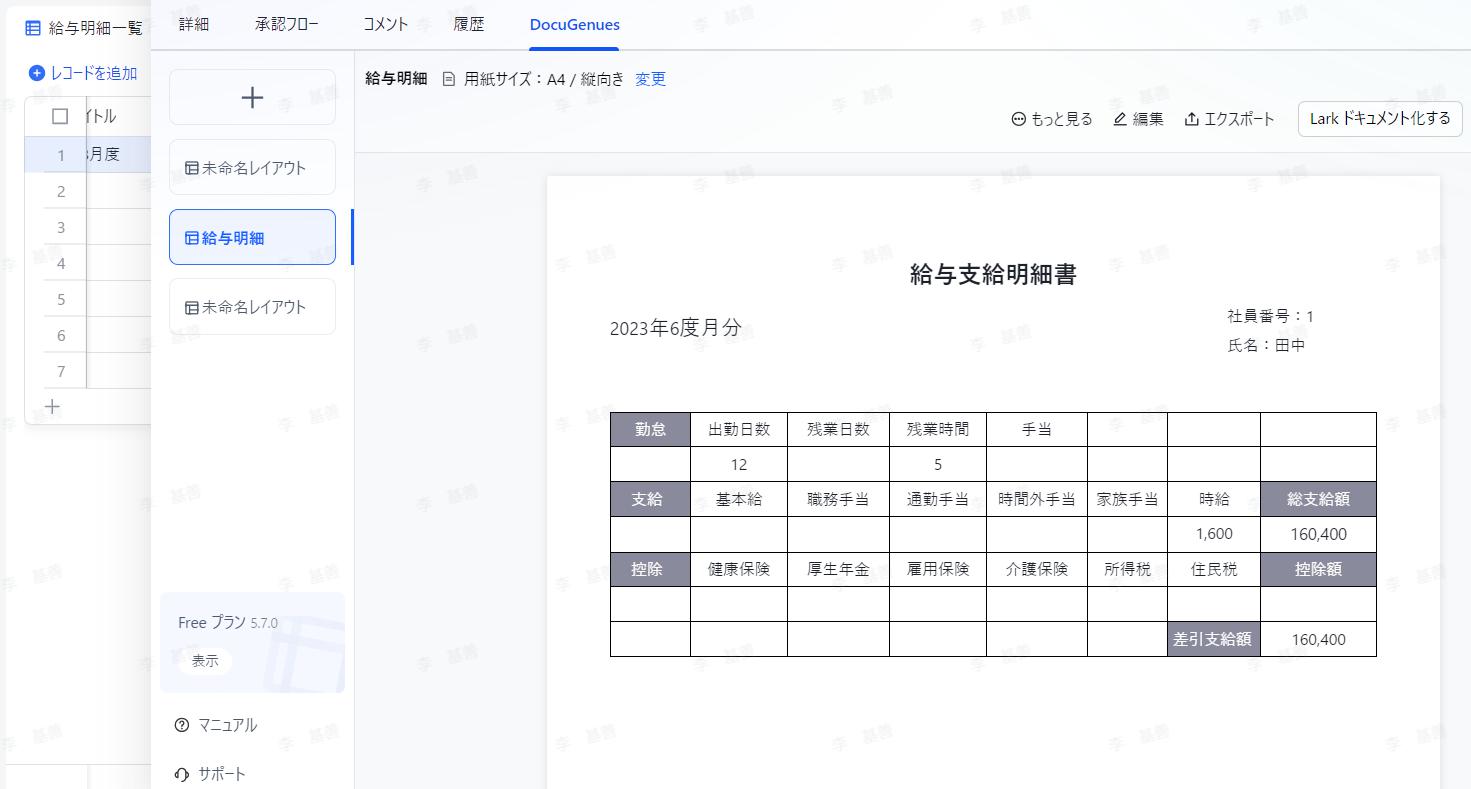Click the 総支給額 header cell
The width and height of the screenshot is (1471, 789).
click(1318, 499)
